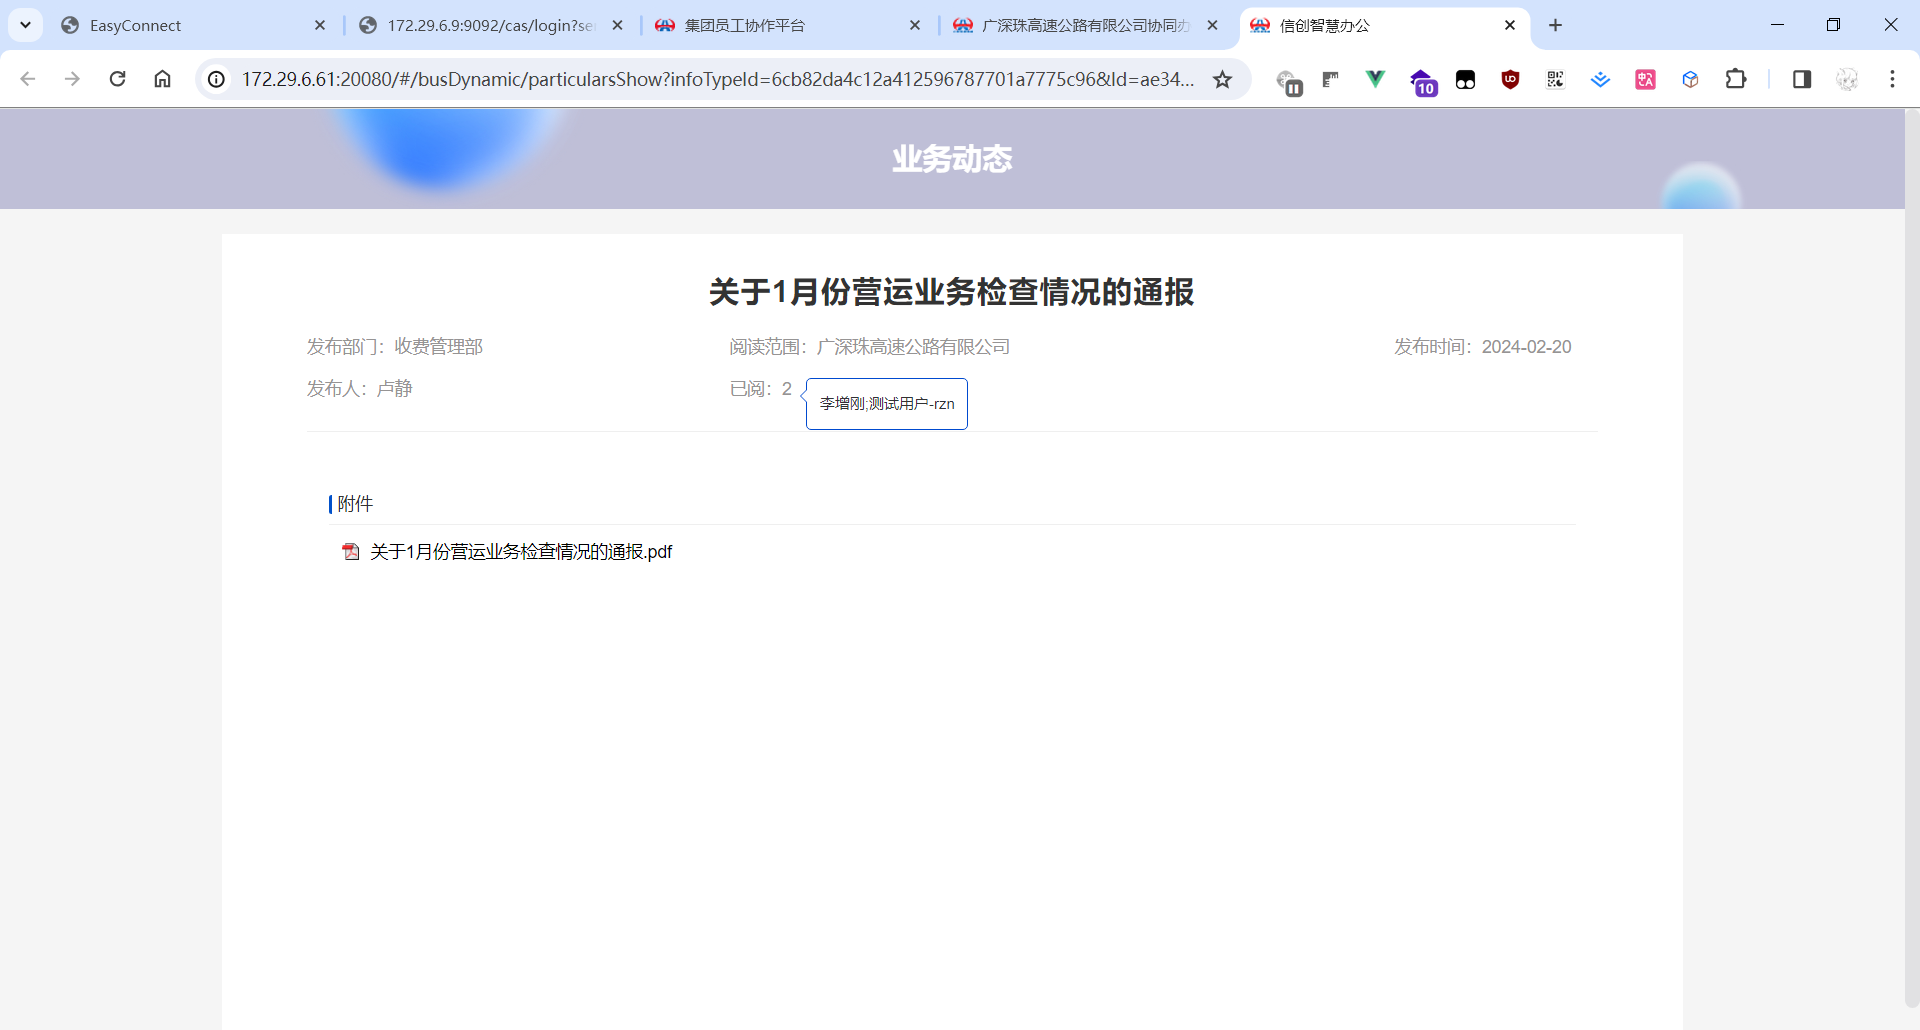Click the 已阅：2 read count

click(x=761, y=389)
